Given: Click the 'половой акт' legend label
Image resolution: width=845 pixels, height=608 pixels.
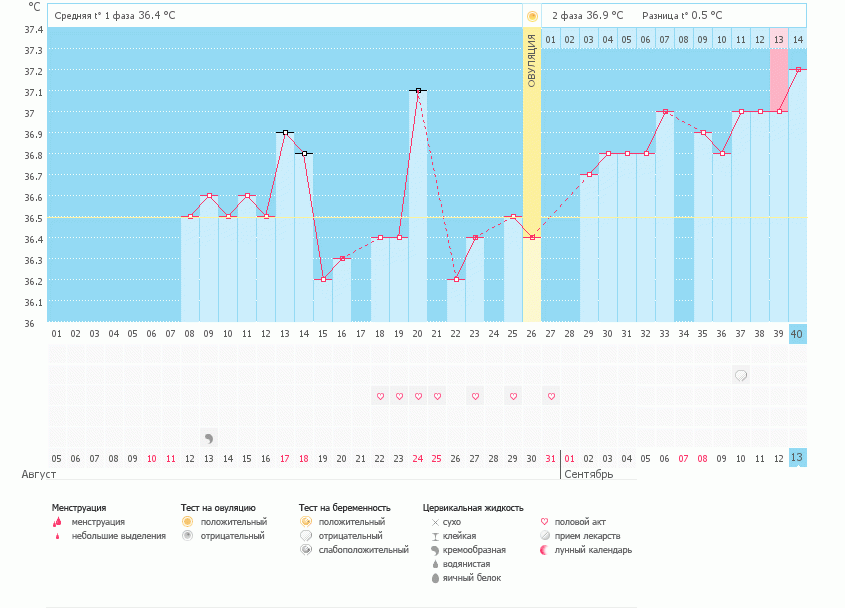Looking at the screenshot, I should click(x=581, y=522).
